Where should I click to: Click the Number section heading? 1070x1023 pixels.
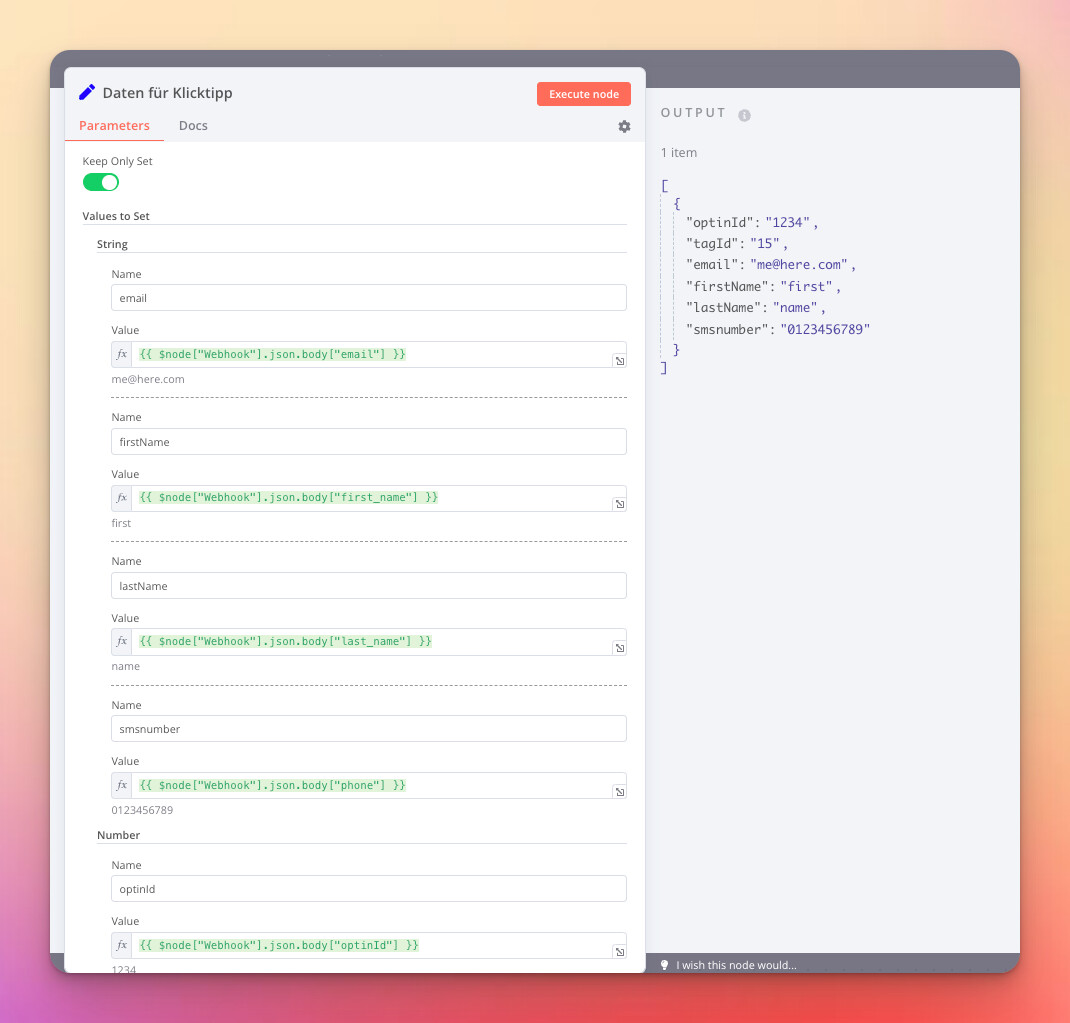(x=118, y=835)
